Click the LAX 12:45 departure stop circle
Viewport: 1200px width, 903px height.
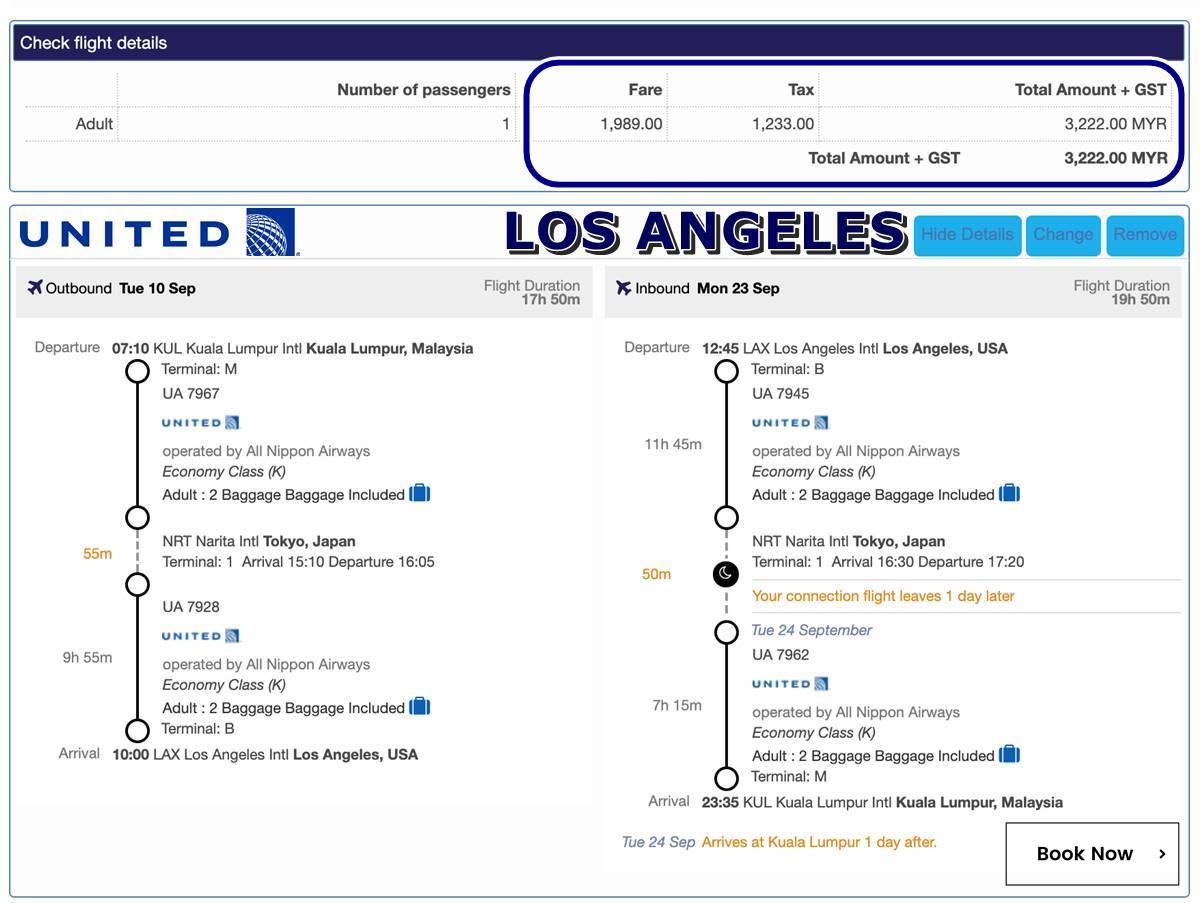click(727, 372)
